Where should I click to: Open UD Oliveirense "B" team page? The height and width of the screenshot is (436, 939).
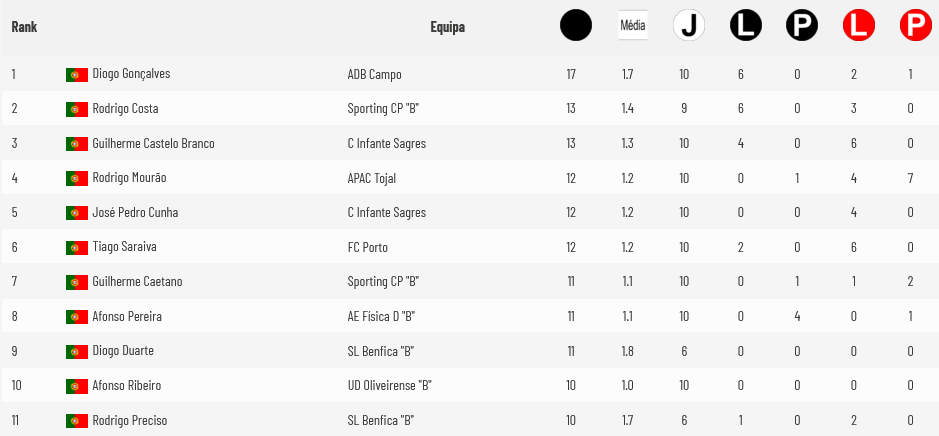pos(389,385)
